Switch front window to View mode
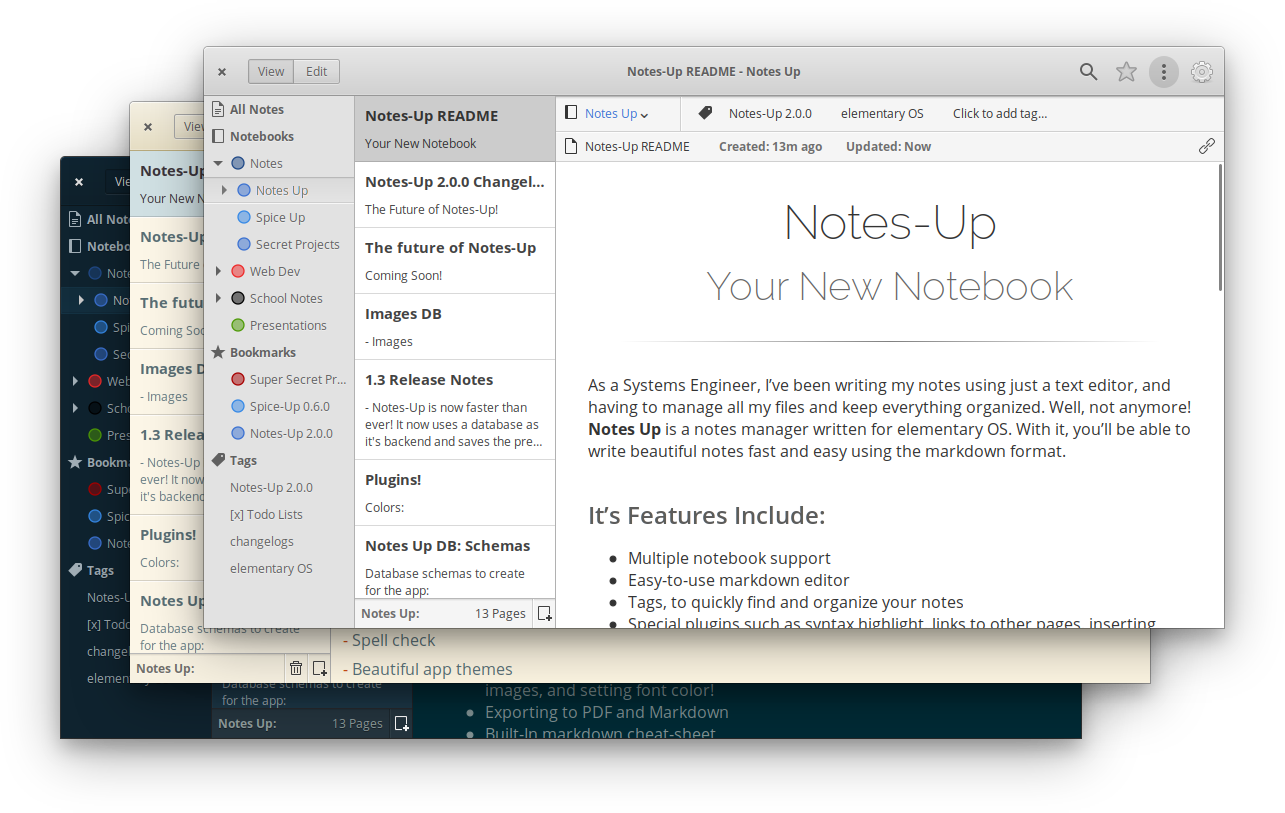Viewport: 1285px width, 813px height. coord(271,72)
